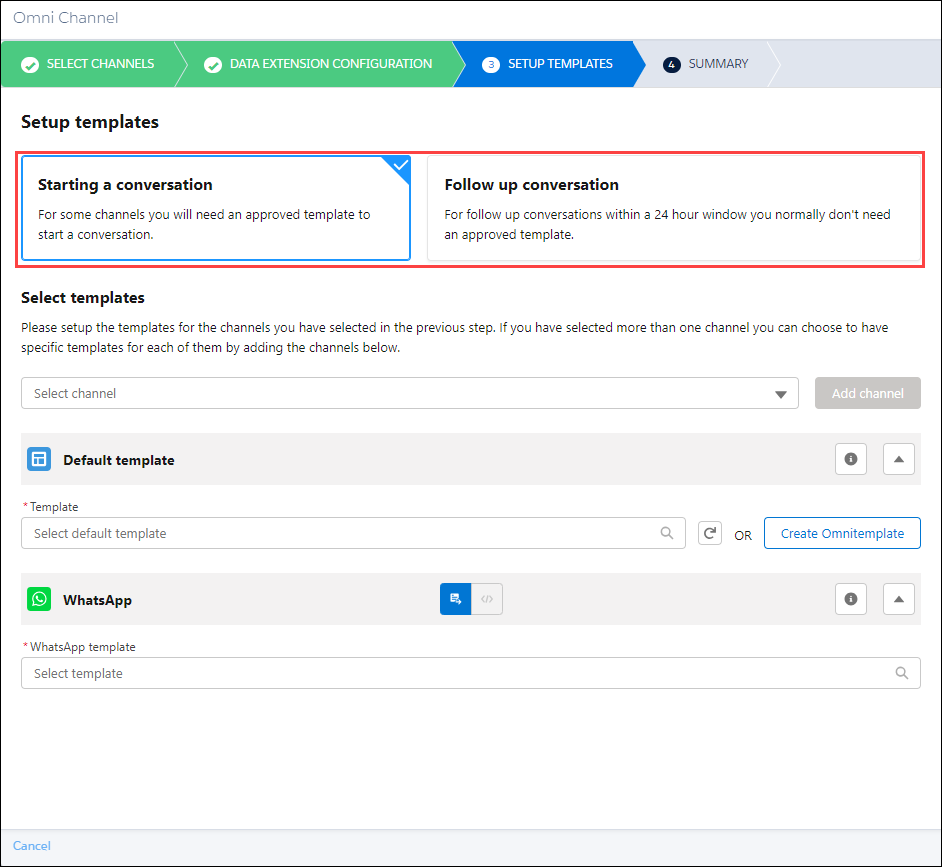Collapse the WhatsApp section
Image resolution: width=942 pixels, height=867 pixels.
tap(898, 598)
